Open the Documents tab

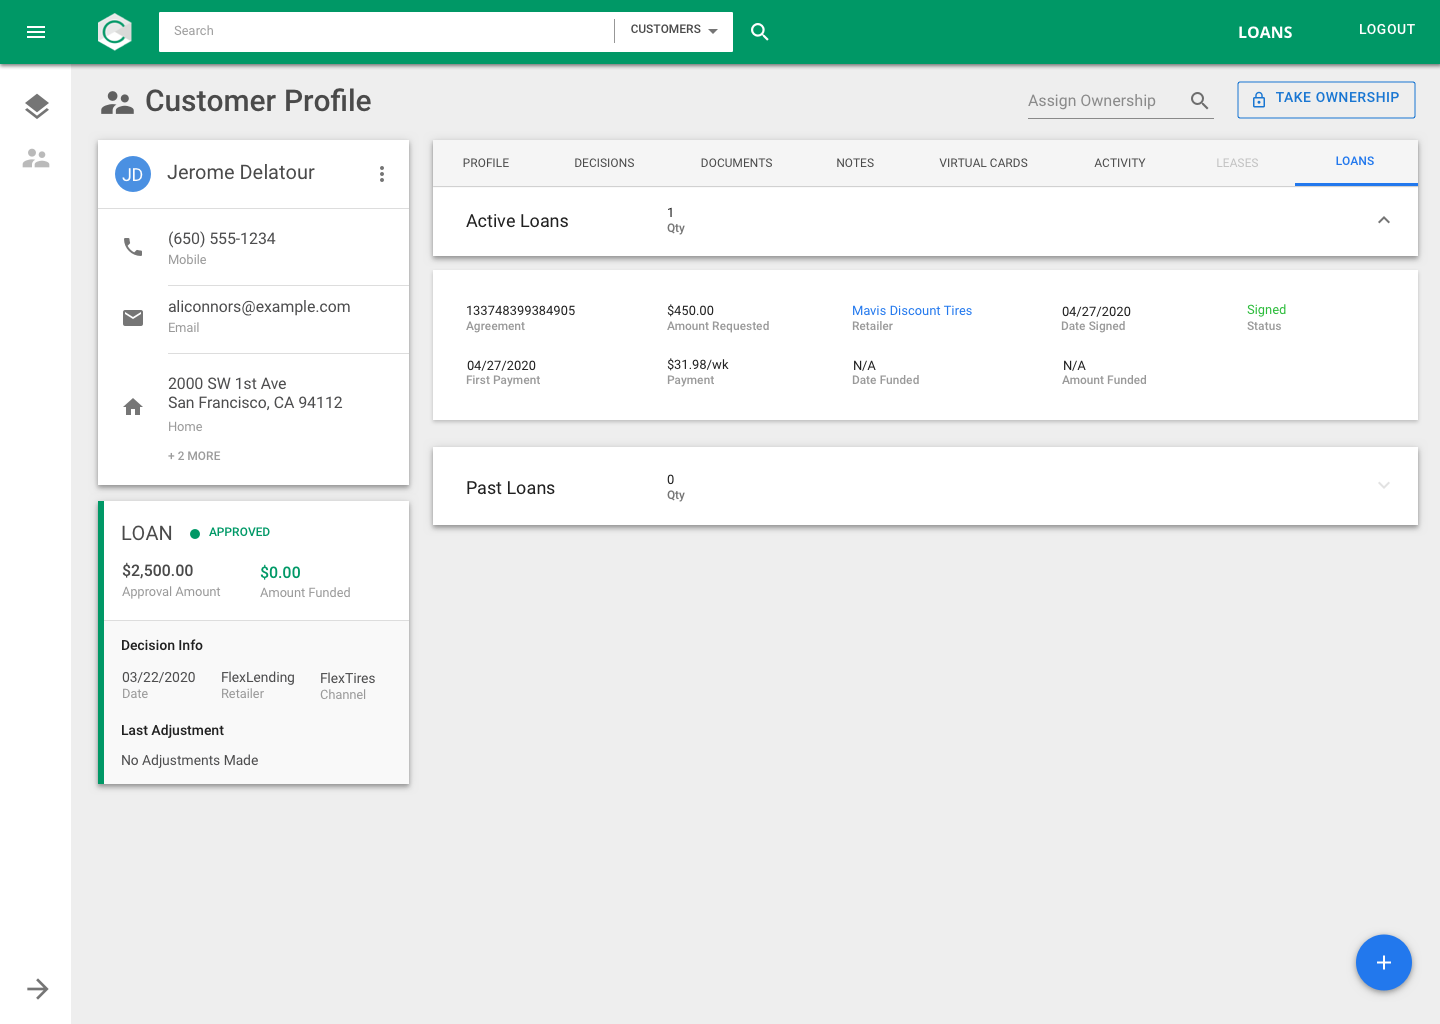point(736,163)
